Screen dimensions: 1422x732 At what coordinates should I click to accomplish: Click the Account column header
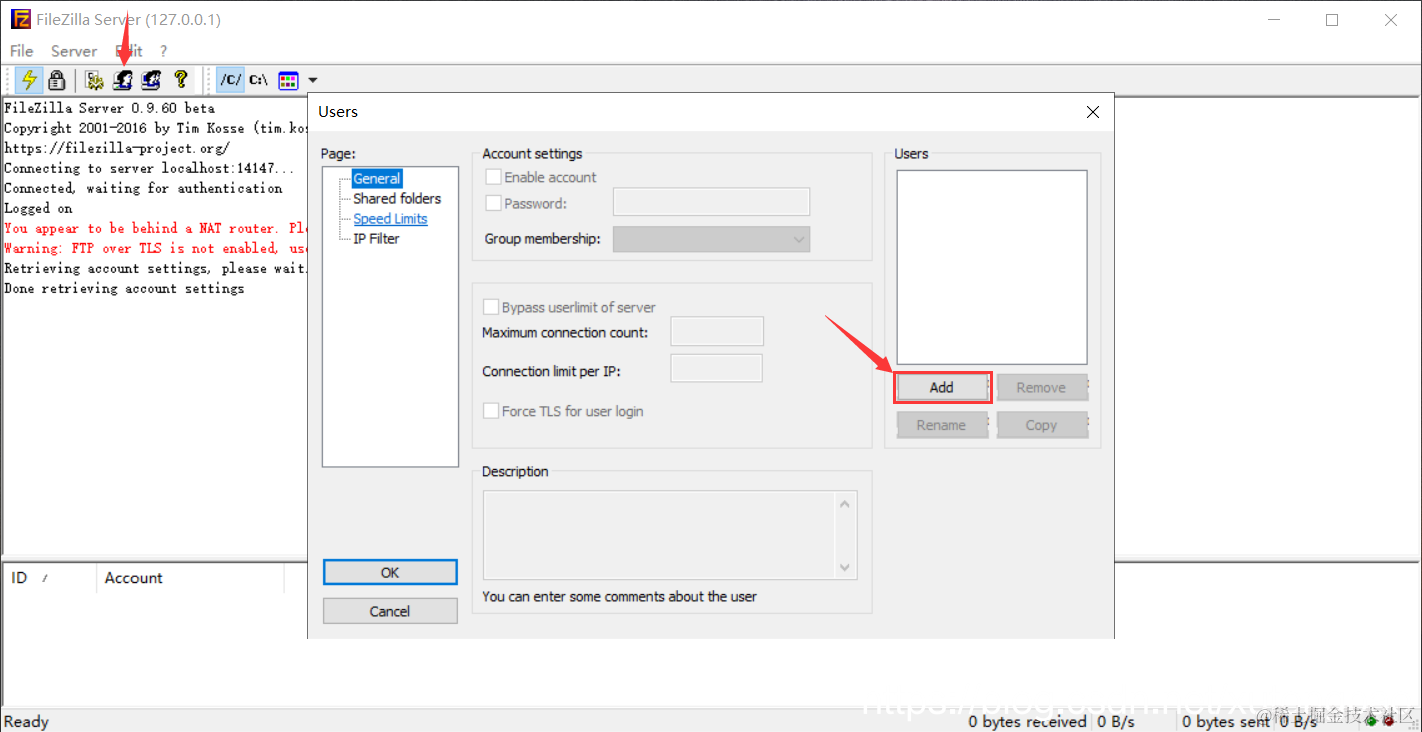pyautogui.click(x=190, y=578)
